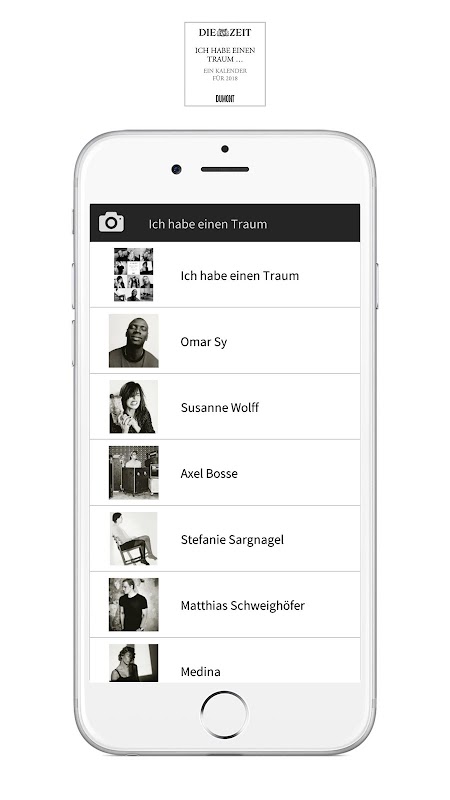
Task: Open the Axel Bosse entry
Action: pos(225,472)
